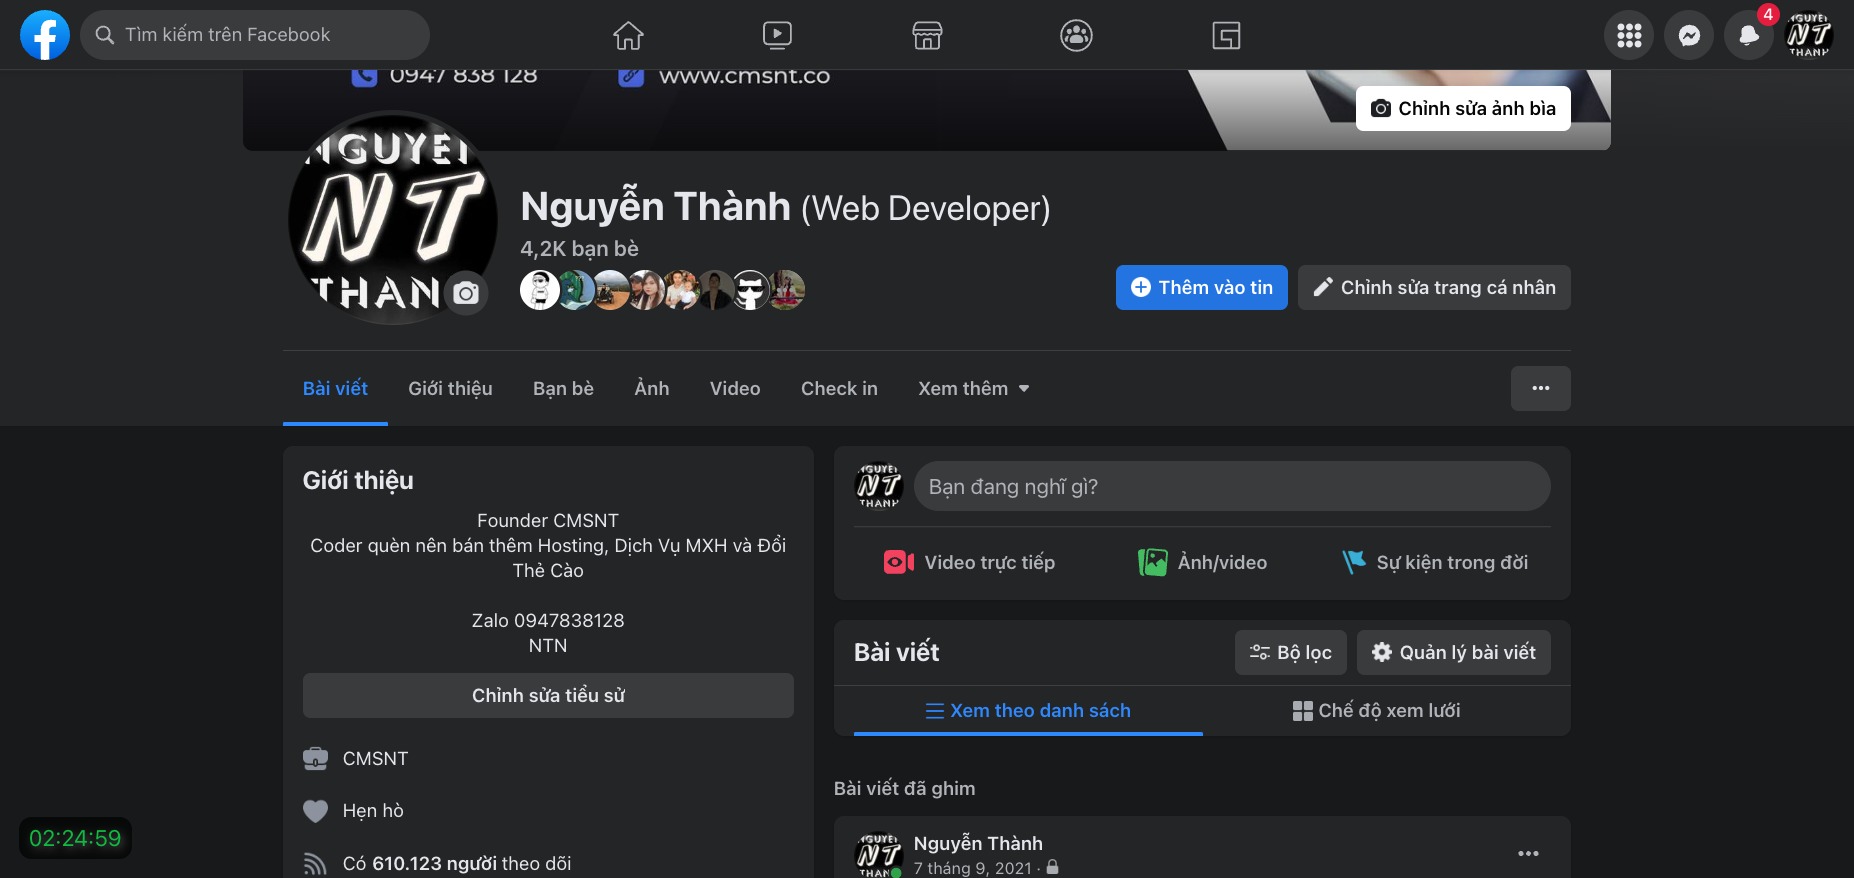Switch to the Bài viết tab

(335, 388)
